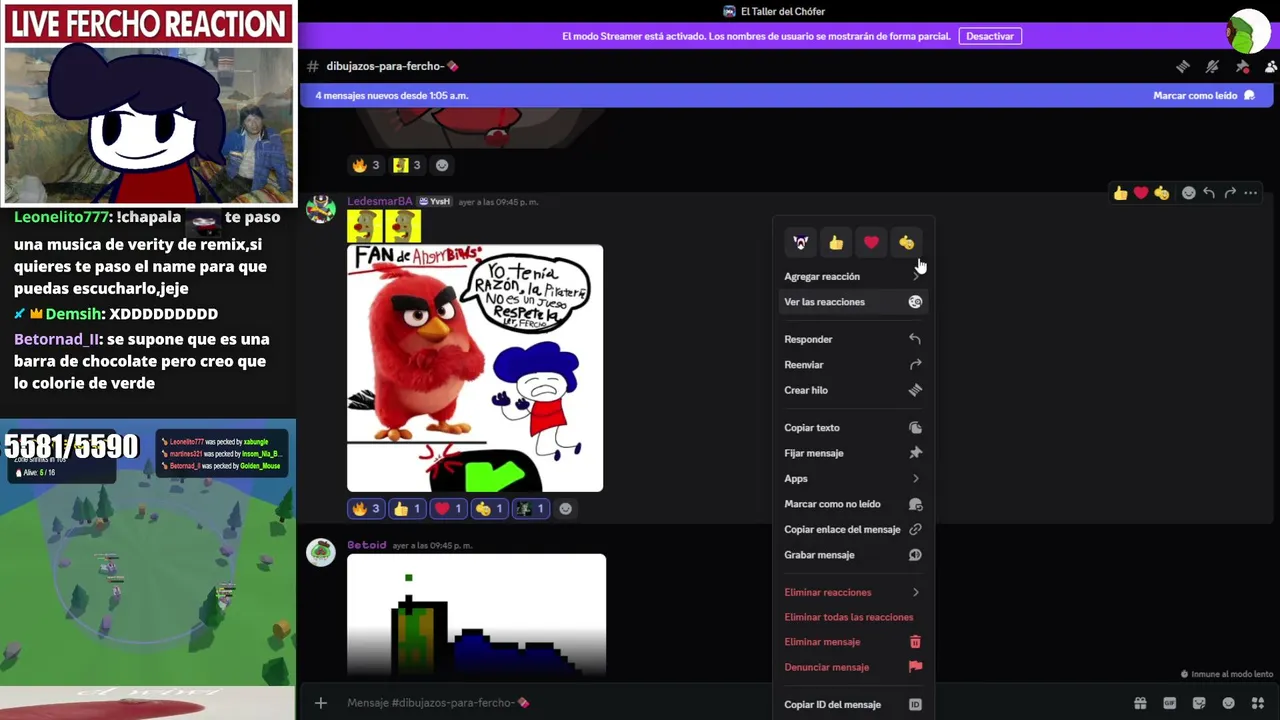Choose Denunciar mensaje from the context menu
Screen dimensions: 1280x720
[852, 667]
